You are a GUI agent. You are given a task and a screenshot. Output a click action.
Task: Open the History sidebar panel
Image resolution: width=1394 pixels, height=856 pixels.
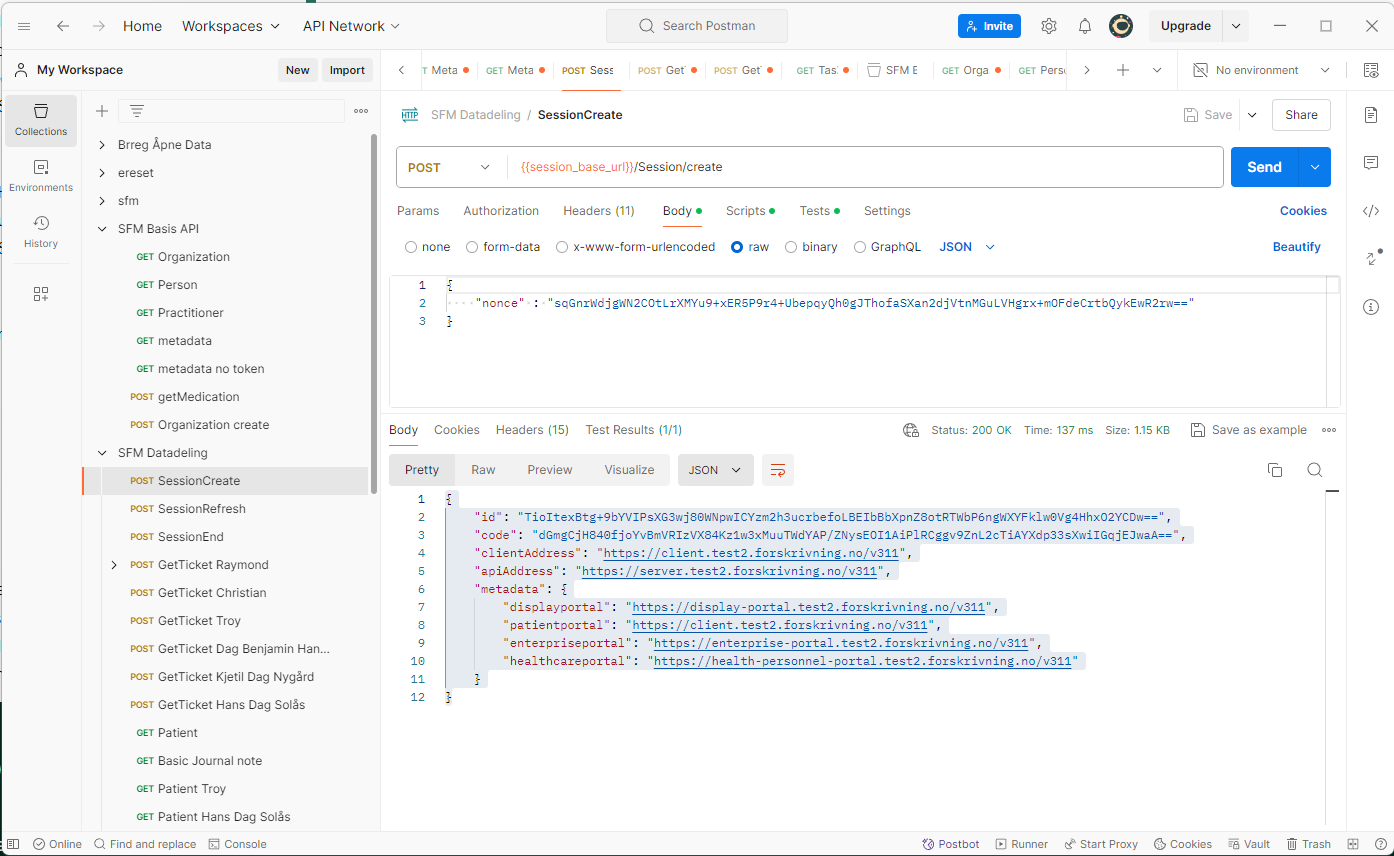[x=41, y=232]
